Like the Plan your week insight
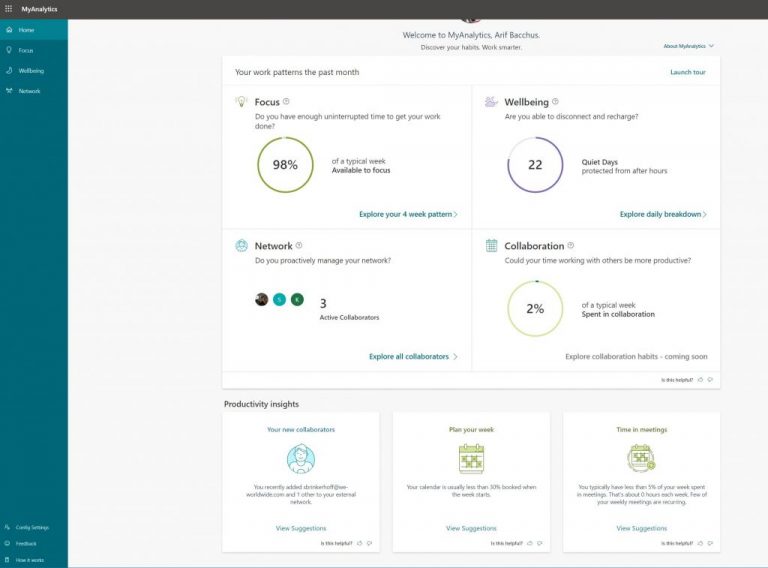The height and width of the screenshot is (568, 768). [x=530, y=543]
